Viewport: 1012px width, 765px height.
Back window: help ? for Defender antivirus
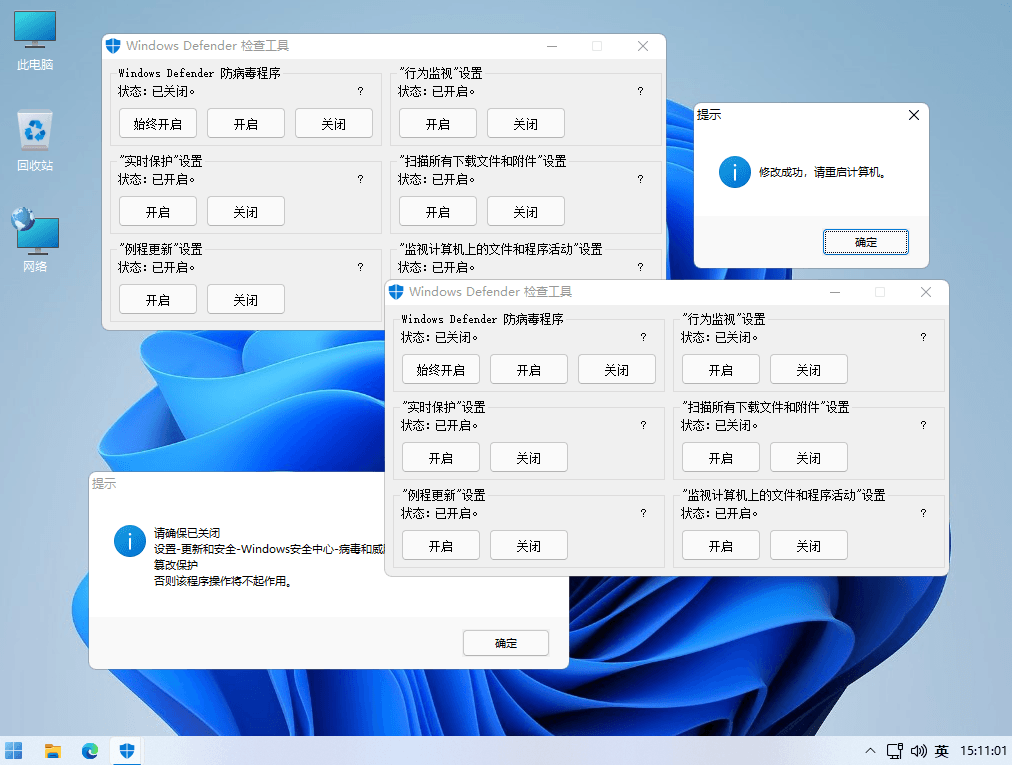(360, 91)
